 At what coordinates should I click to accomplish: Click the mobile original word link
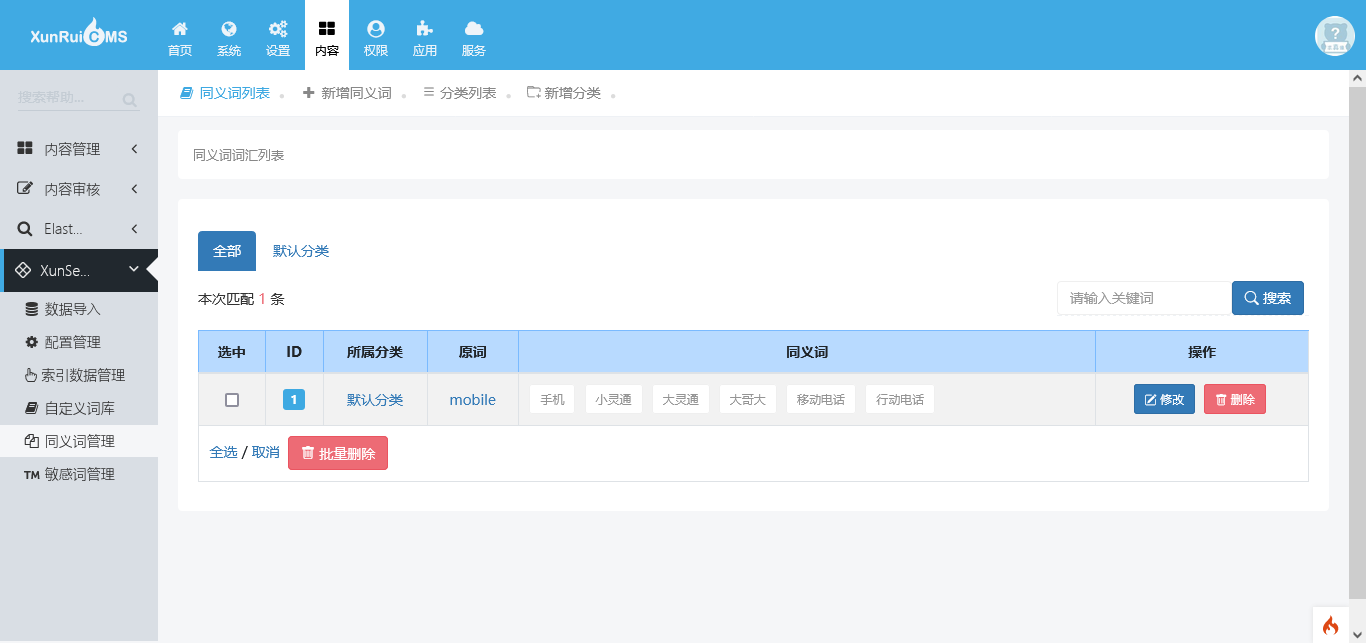pos(473,400)
